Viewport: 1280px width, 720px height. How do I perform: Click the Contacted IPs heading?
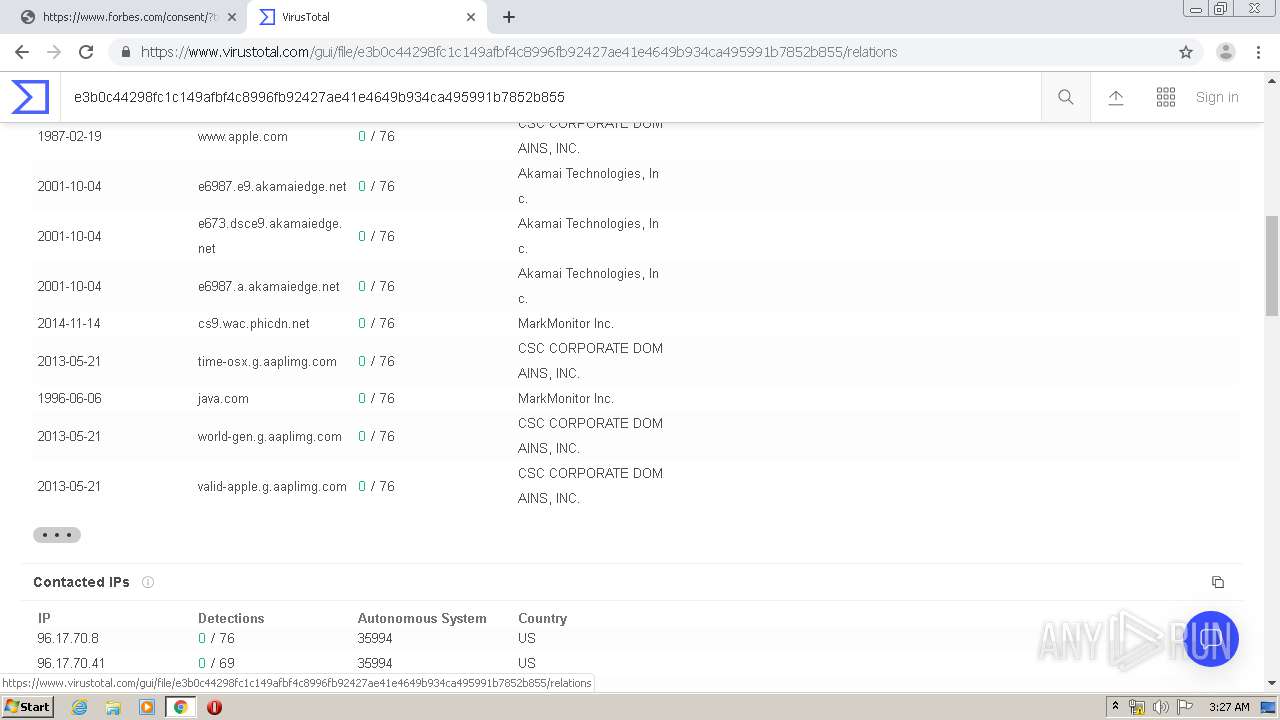(81, 582)
